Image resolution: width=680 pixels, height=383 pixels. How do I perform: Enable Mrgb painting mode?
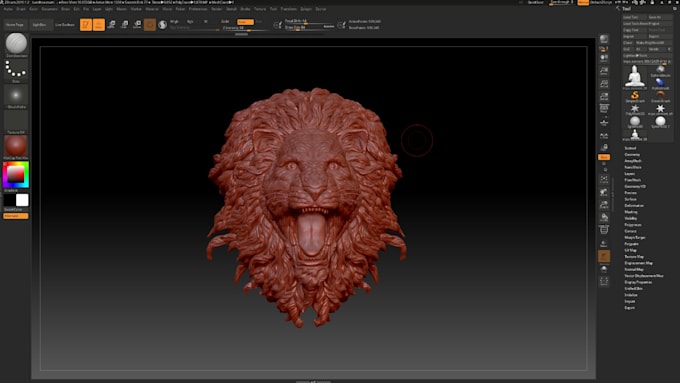[x=174, y=21]
